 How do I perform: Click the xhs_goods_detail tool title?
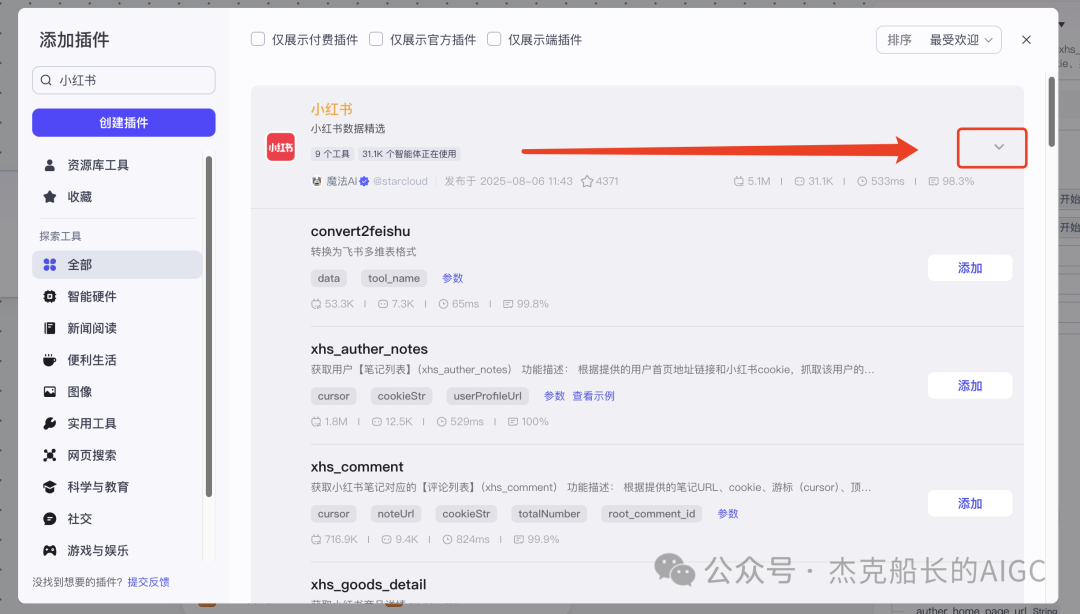368,584
